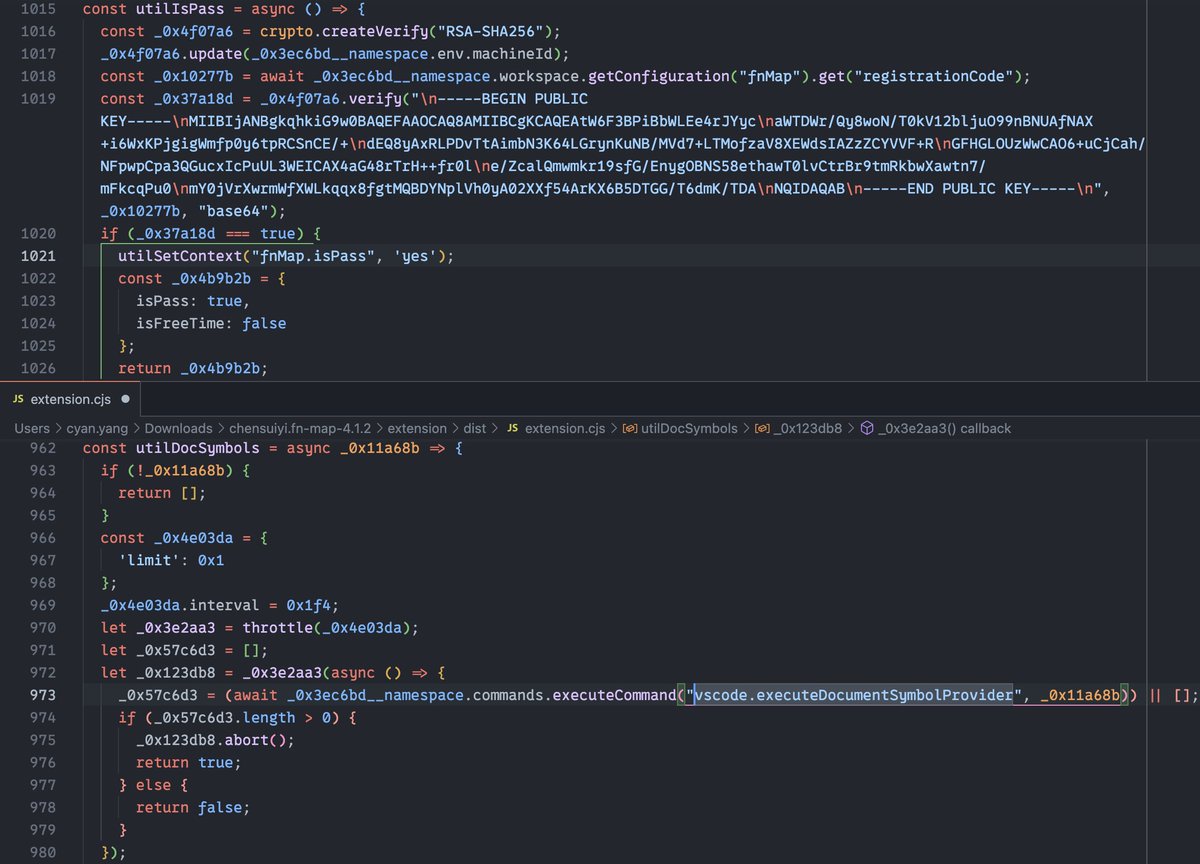
Task: Click throttle call on line 970
Action: coord(279,628)
